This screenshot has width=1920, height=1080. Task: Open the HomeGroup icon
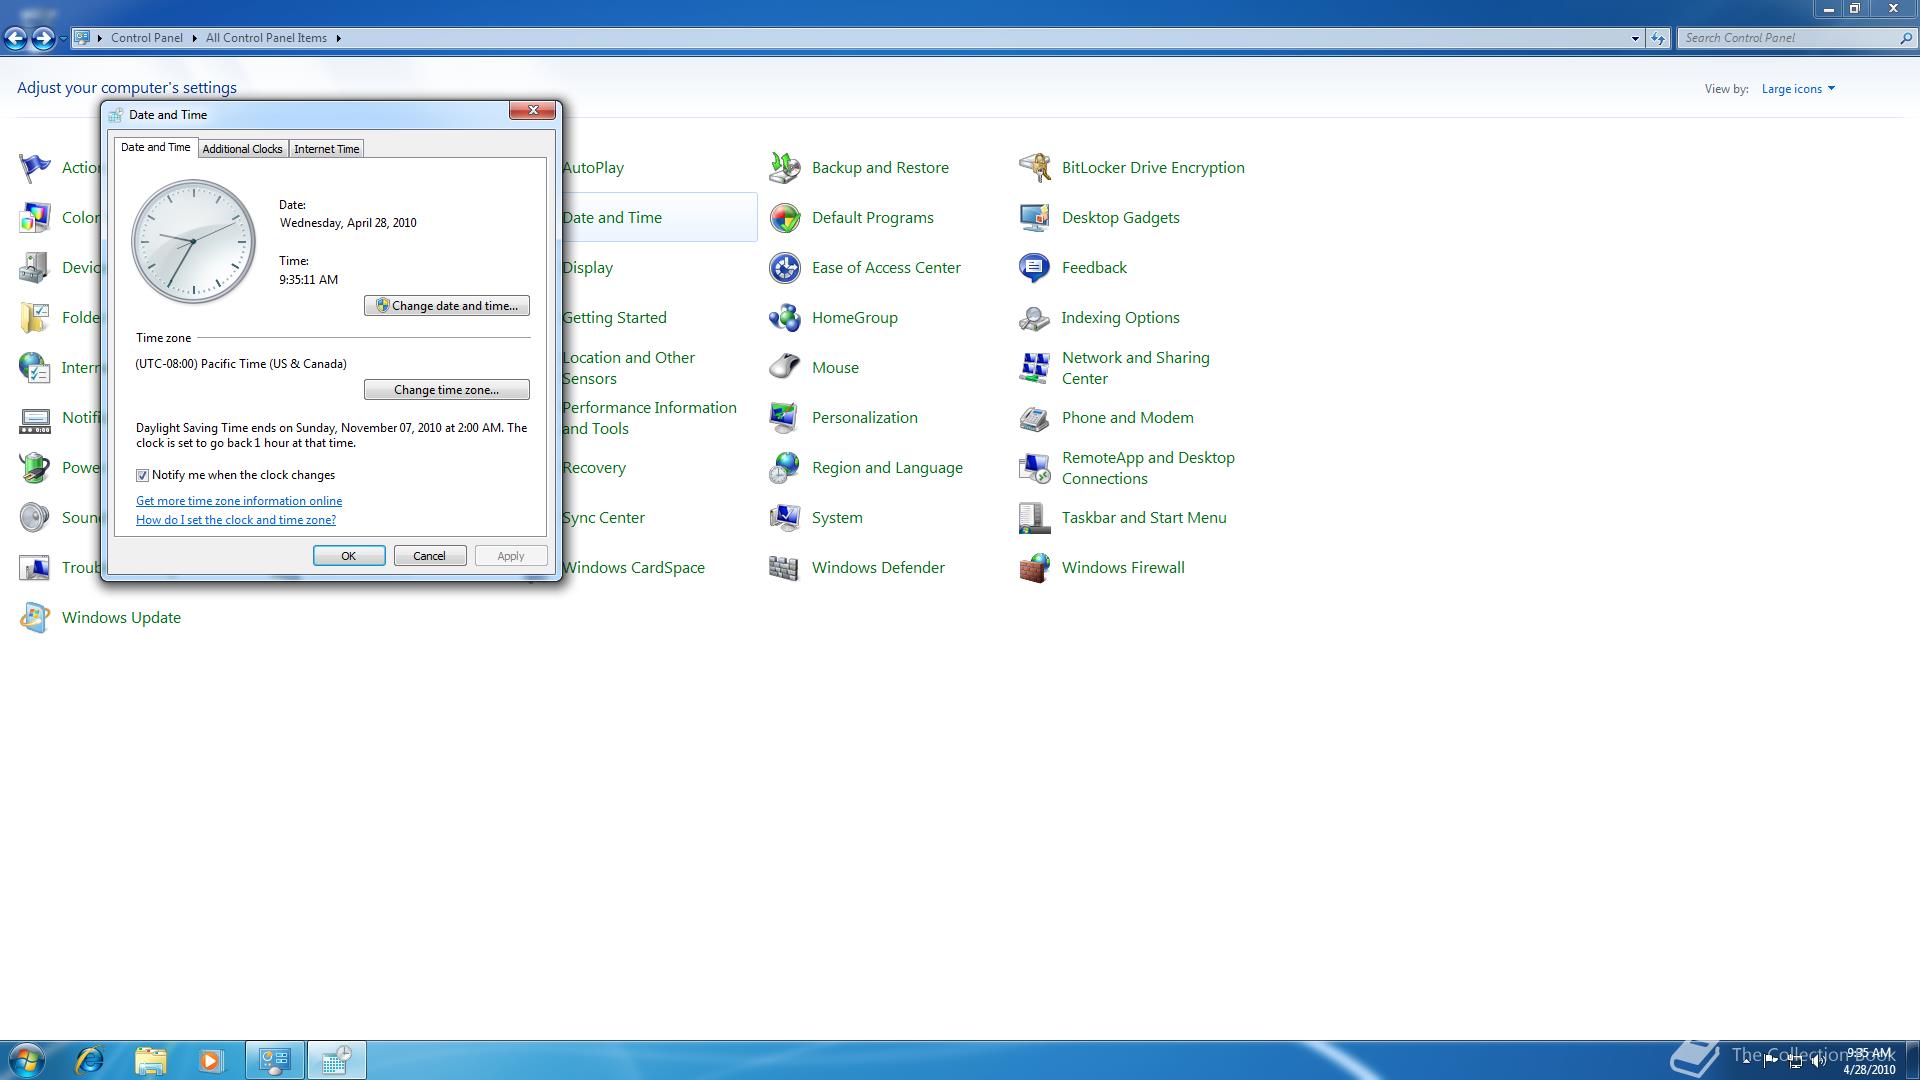coord(785,318)
